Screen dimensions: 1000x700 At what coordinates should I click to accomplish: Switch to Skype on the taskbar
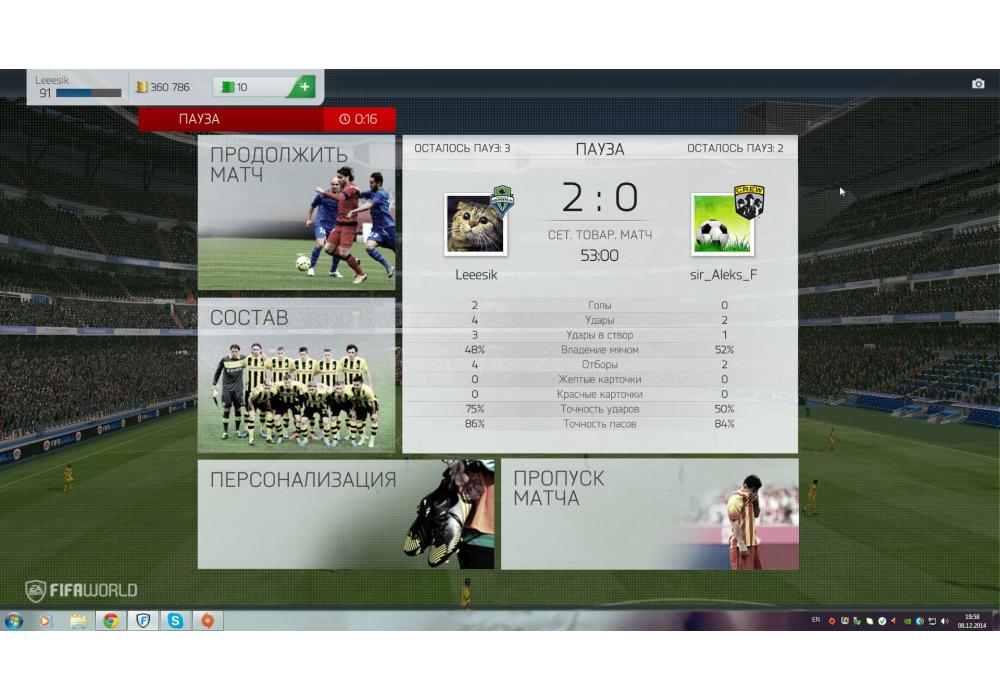(175, 620)
